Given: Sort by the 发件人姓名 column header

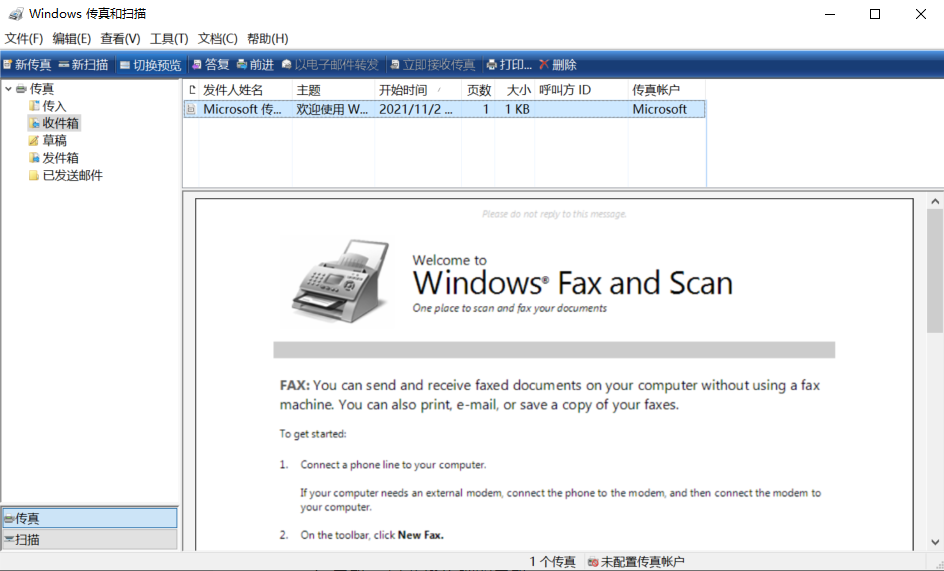Looking at the screenshot, I should (246, 90).
